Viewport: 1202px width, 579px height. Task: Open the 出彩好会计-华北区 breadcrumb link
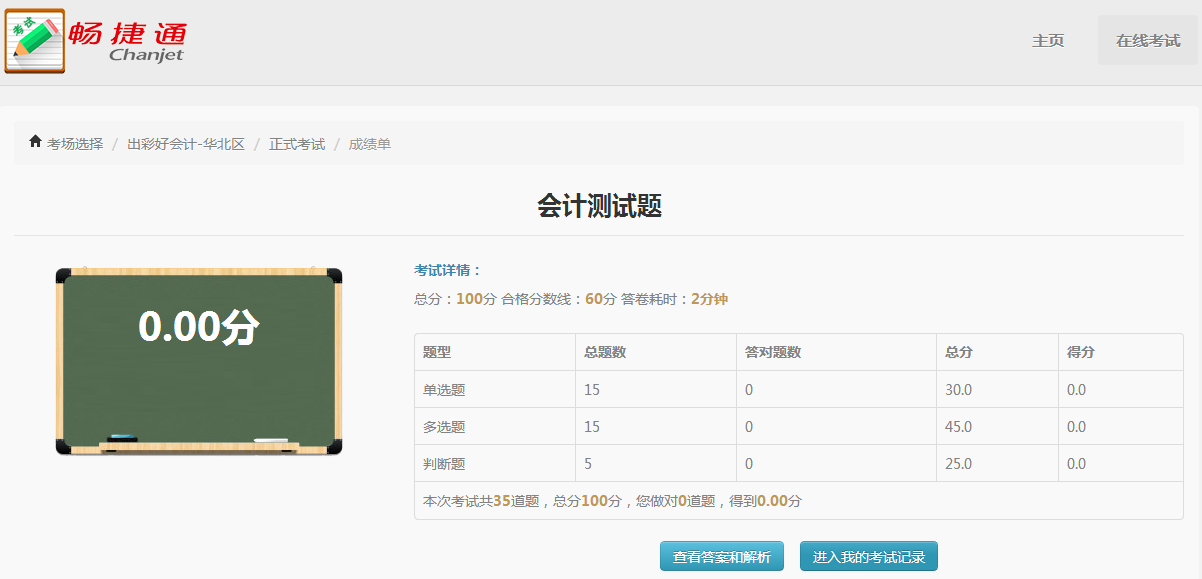point(186,144)
